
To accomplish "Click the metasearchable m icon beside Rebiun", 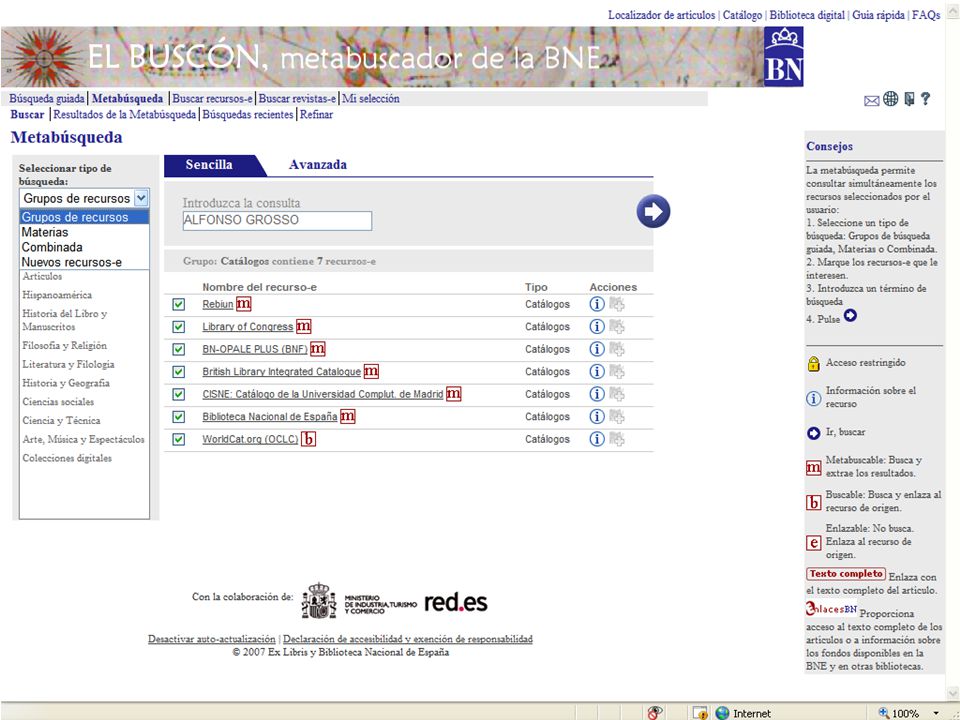I will 244,303.
